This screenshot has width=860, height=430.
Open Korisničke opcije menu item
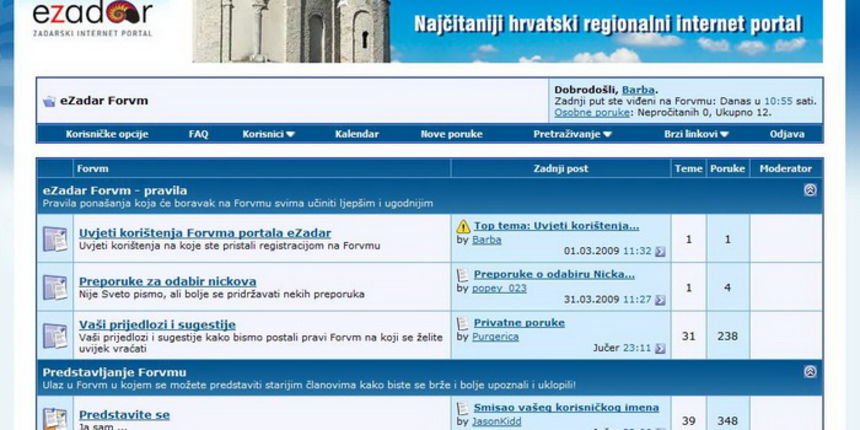pos(107,134)
